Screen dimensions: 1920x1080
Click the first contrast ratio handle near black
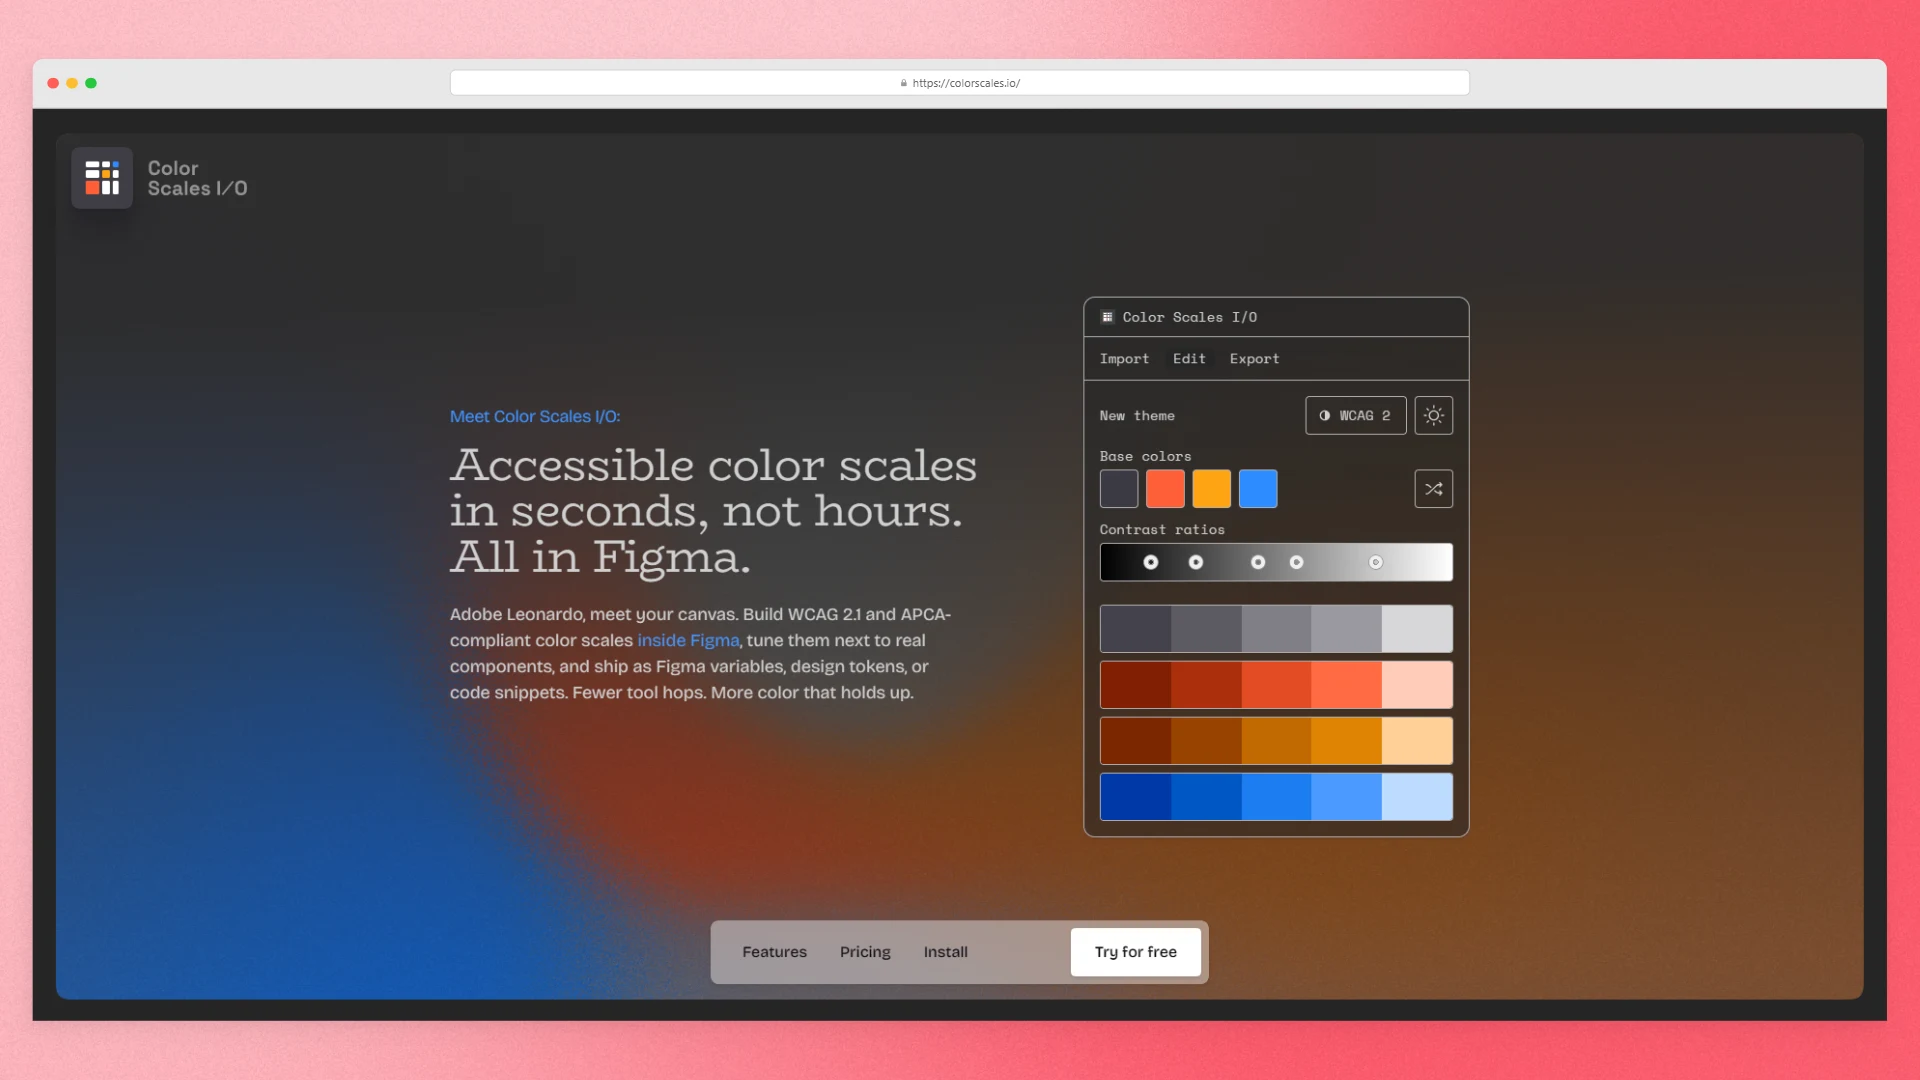point(1151,562)
